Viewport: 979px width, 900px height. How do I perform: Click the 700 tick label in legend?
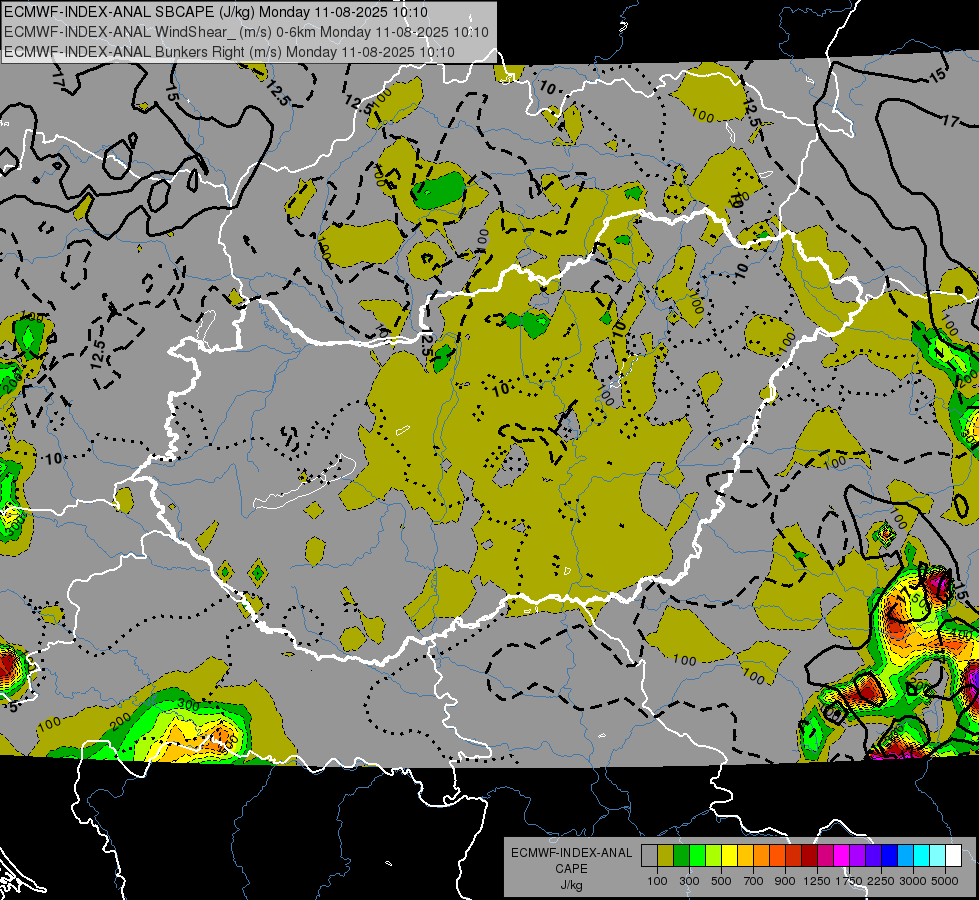tap(754, 881)
